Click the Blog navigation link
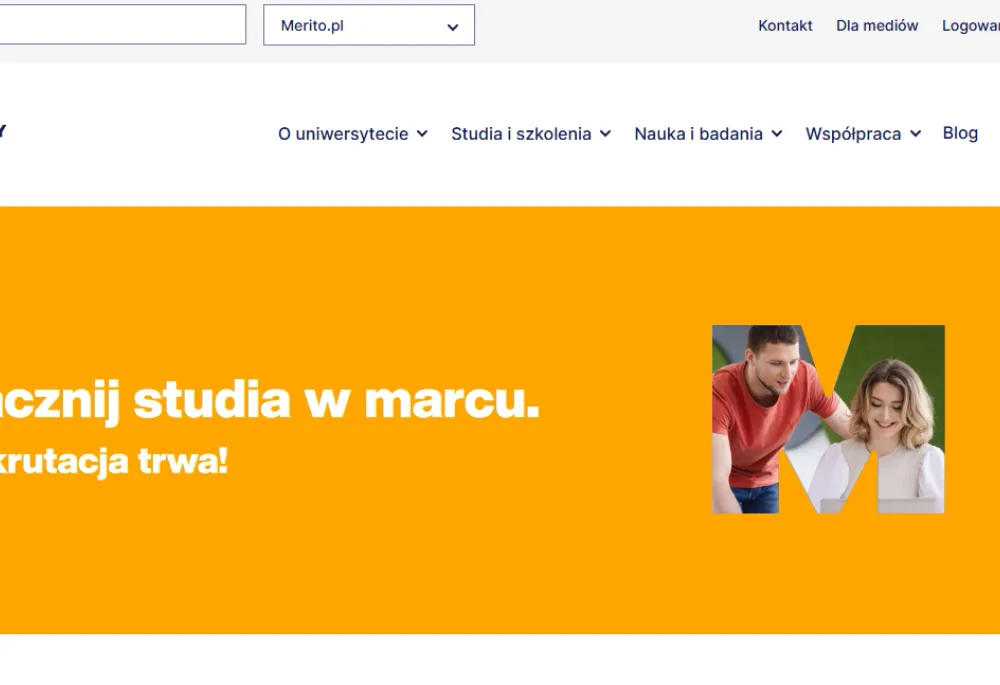The image size is (1000, 685). [959, 133]
